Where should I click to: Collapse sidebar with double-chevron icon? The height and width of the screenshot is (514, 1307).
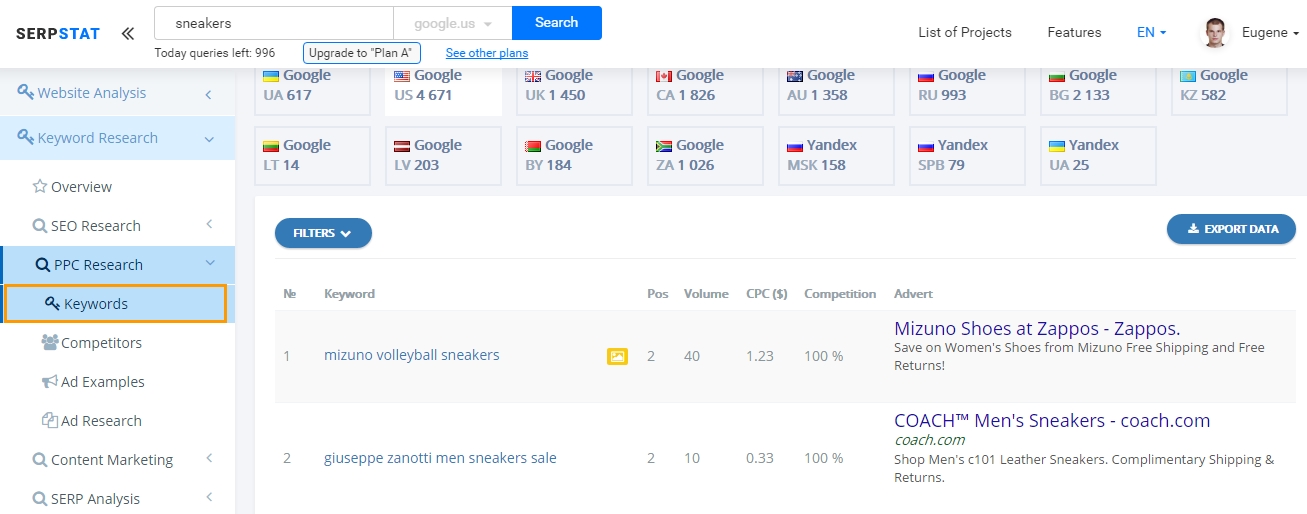(x=127, y=33)
